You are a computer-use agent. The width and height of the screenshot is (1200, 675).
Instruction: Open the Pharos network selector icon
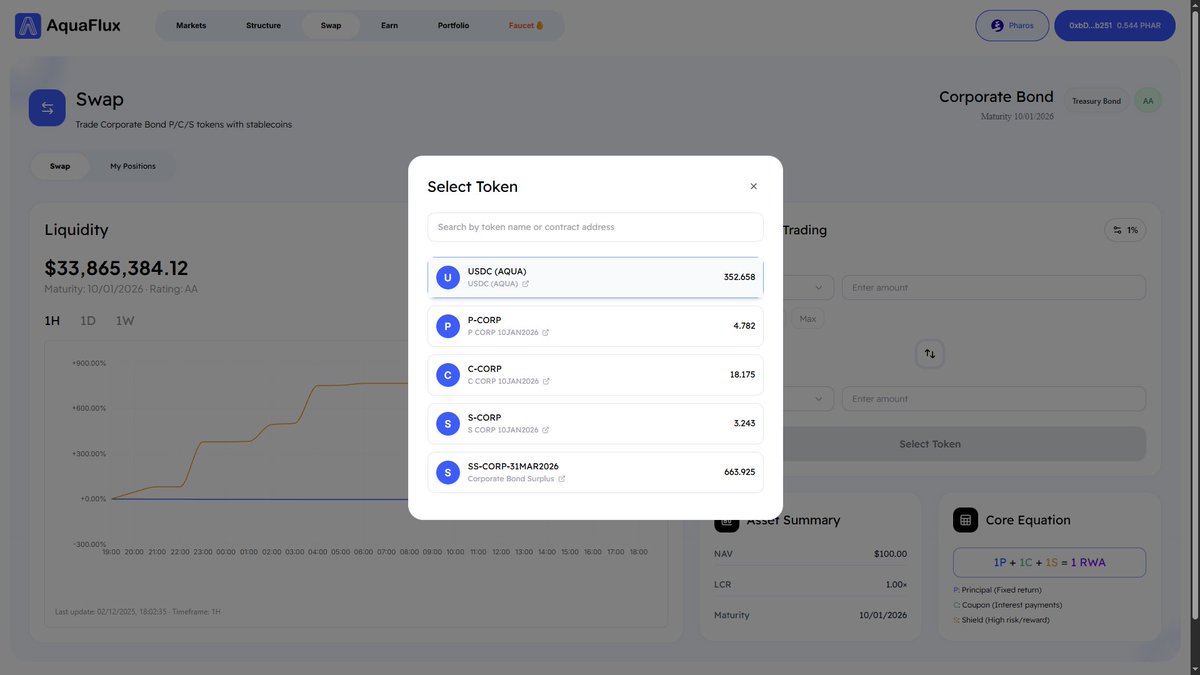995,25
